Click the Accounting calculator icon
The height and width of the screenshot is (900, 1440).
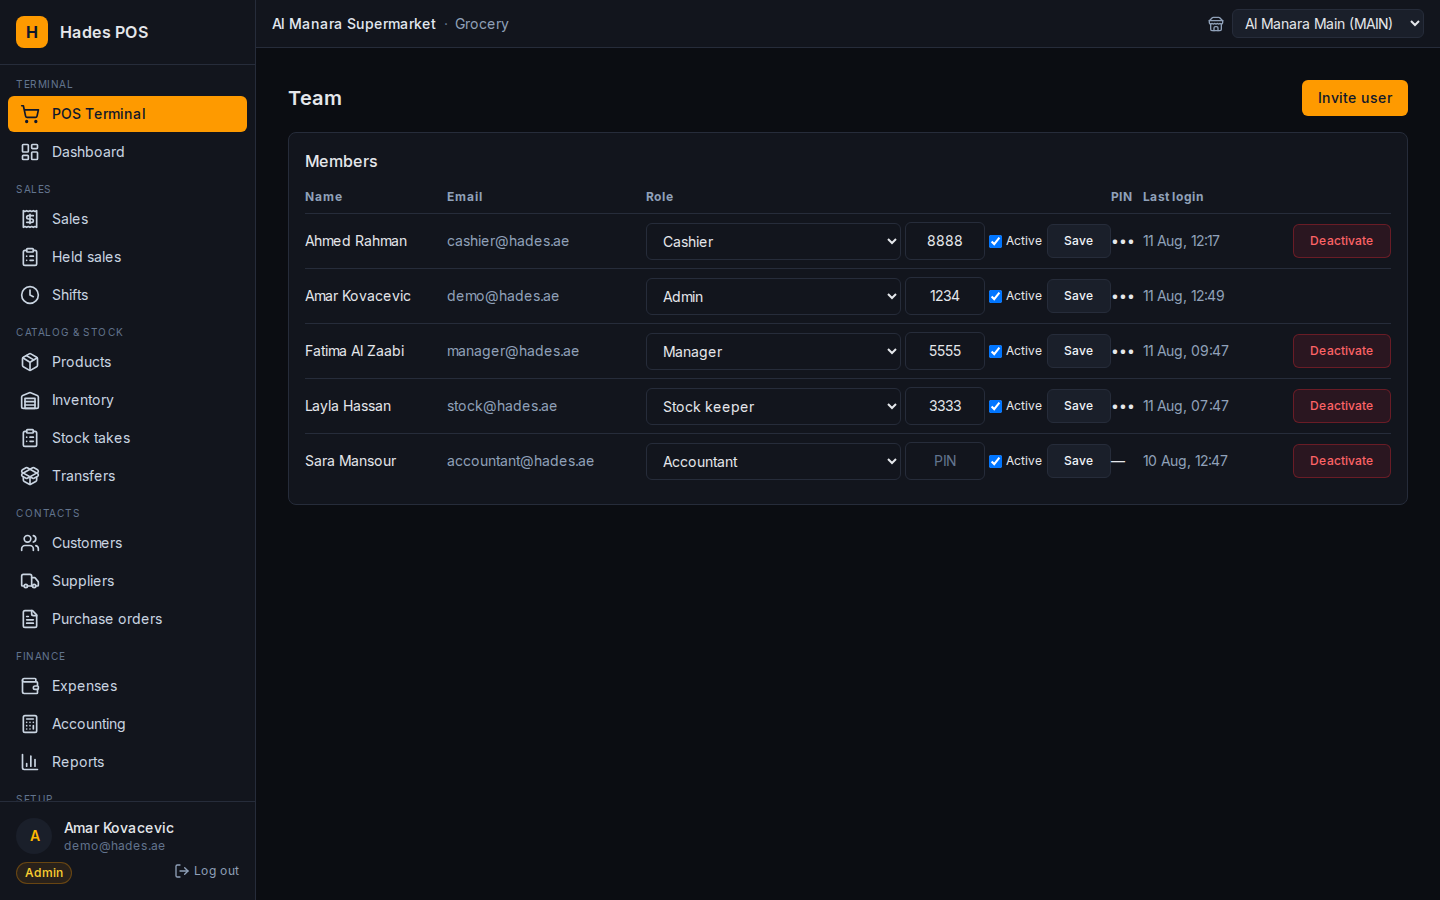(30, 724)
